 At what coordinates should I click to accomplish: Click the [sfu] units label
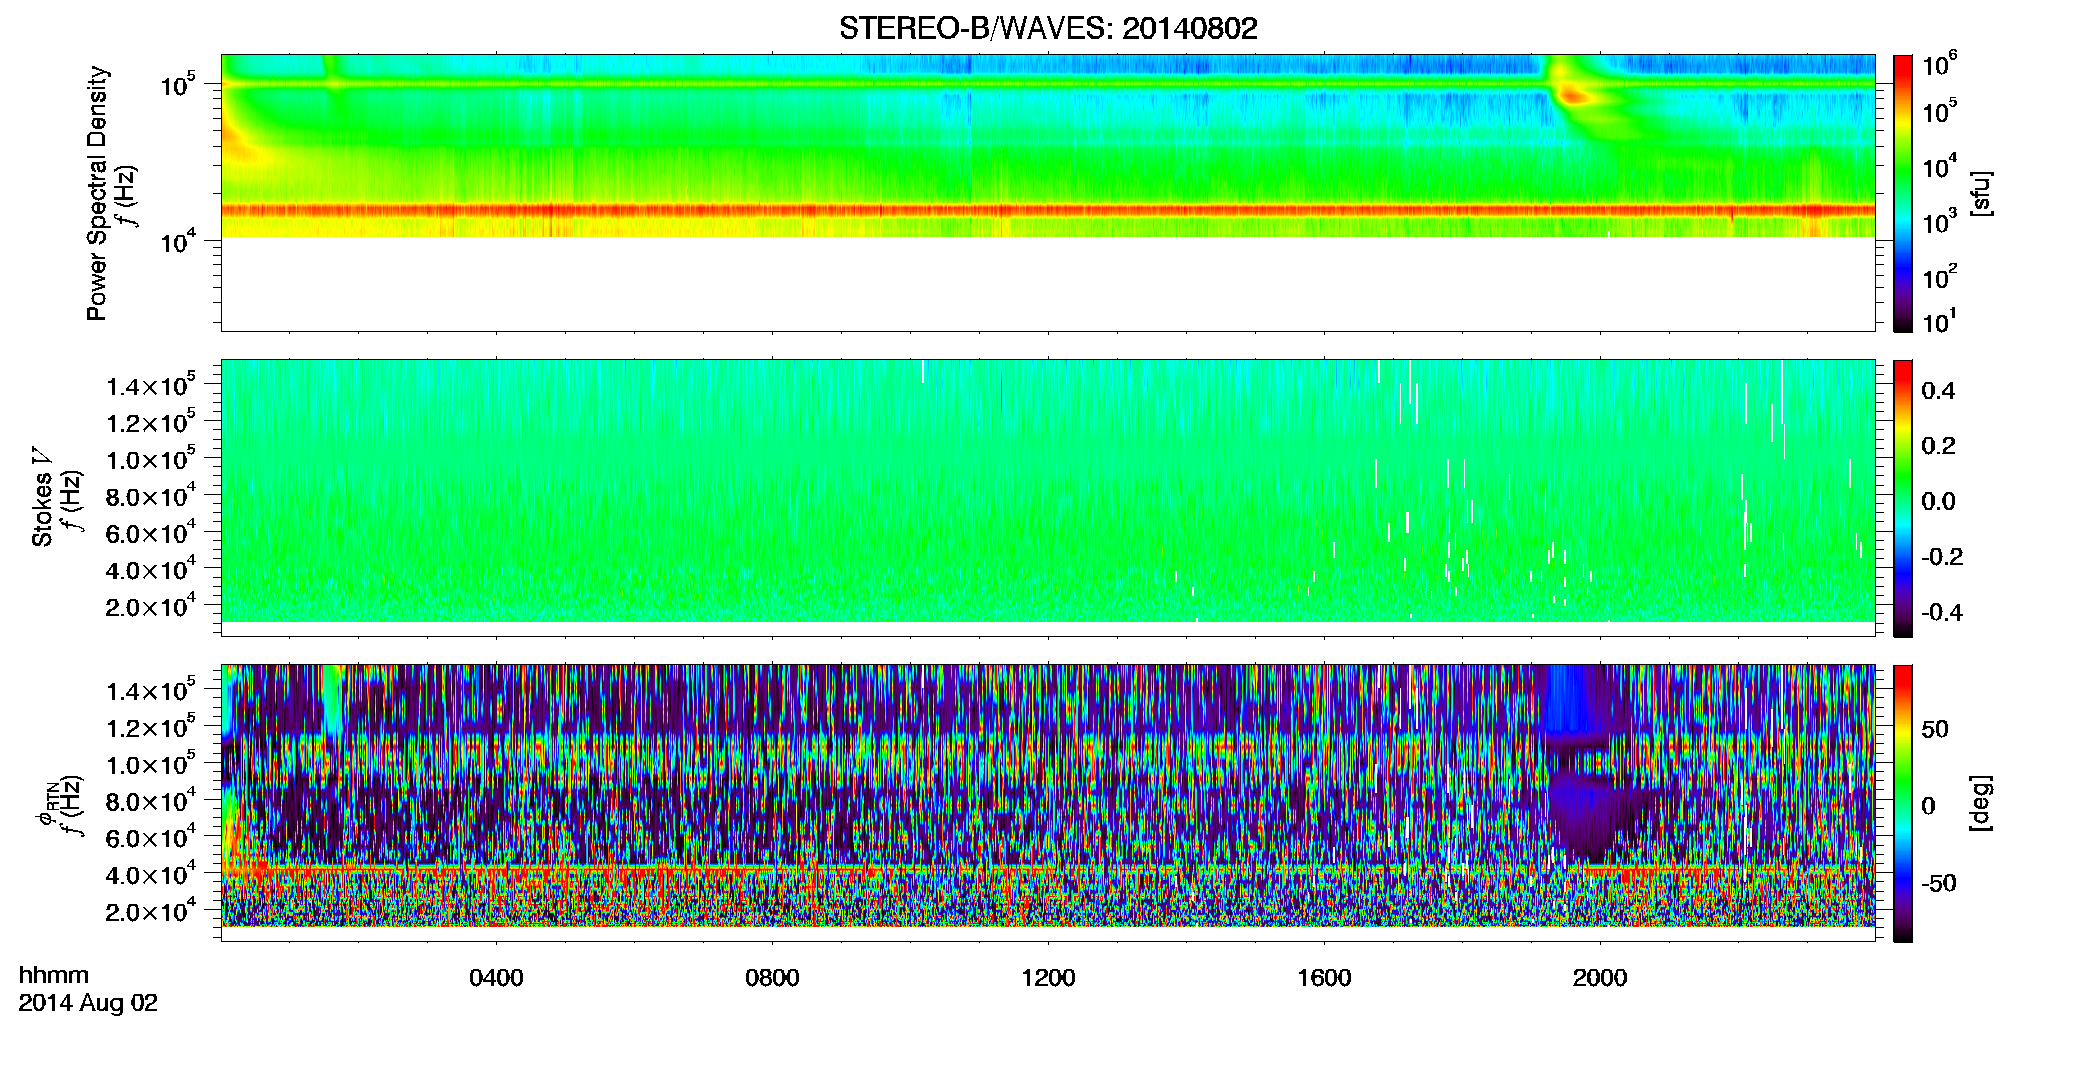[x=1981, y=194]
